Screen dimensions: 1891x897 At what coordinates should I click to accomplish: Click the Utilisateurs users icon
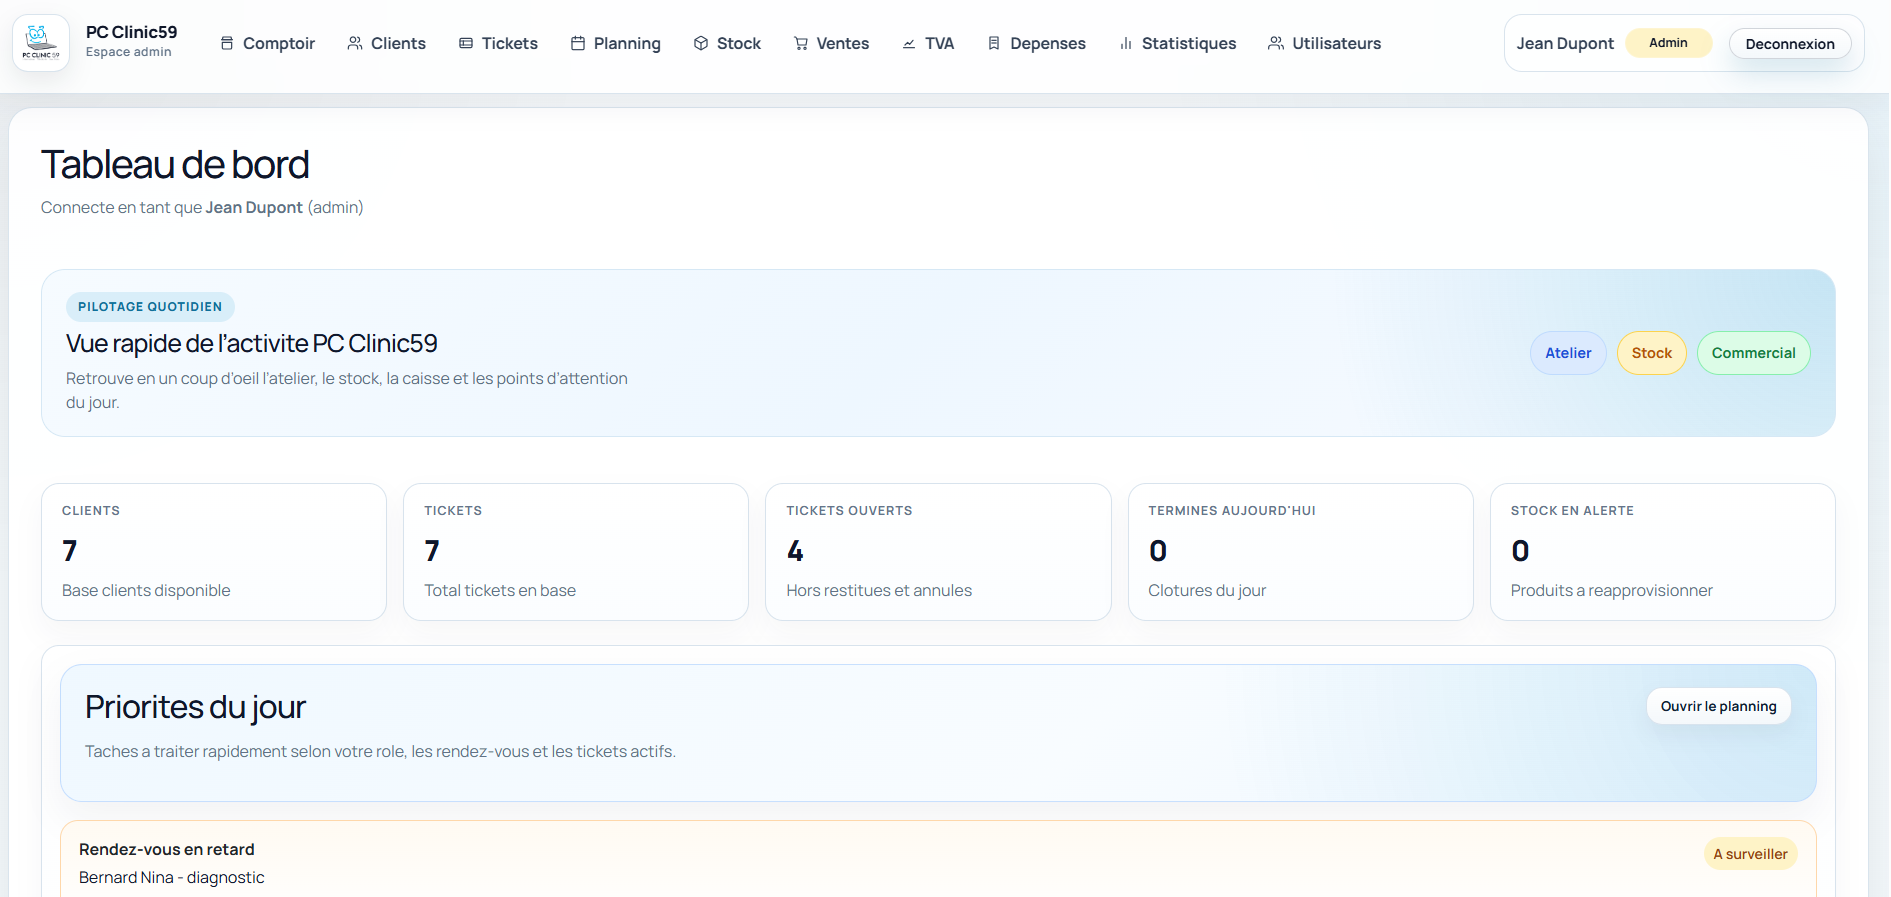pyautogui.click(x=1276, y=43)
